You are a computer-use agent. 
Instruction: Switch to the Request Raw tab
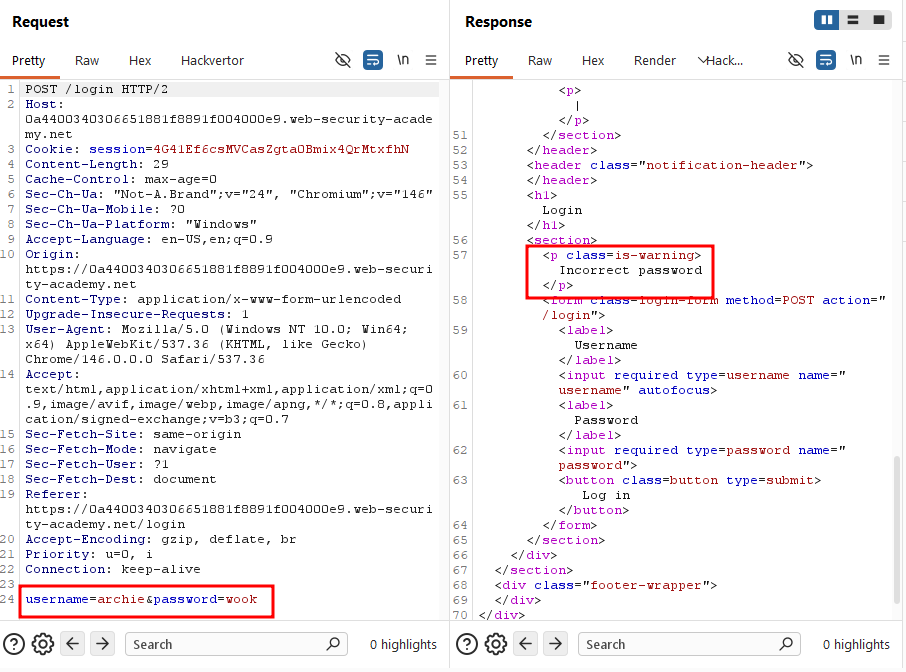tap(87, 61)
